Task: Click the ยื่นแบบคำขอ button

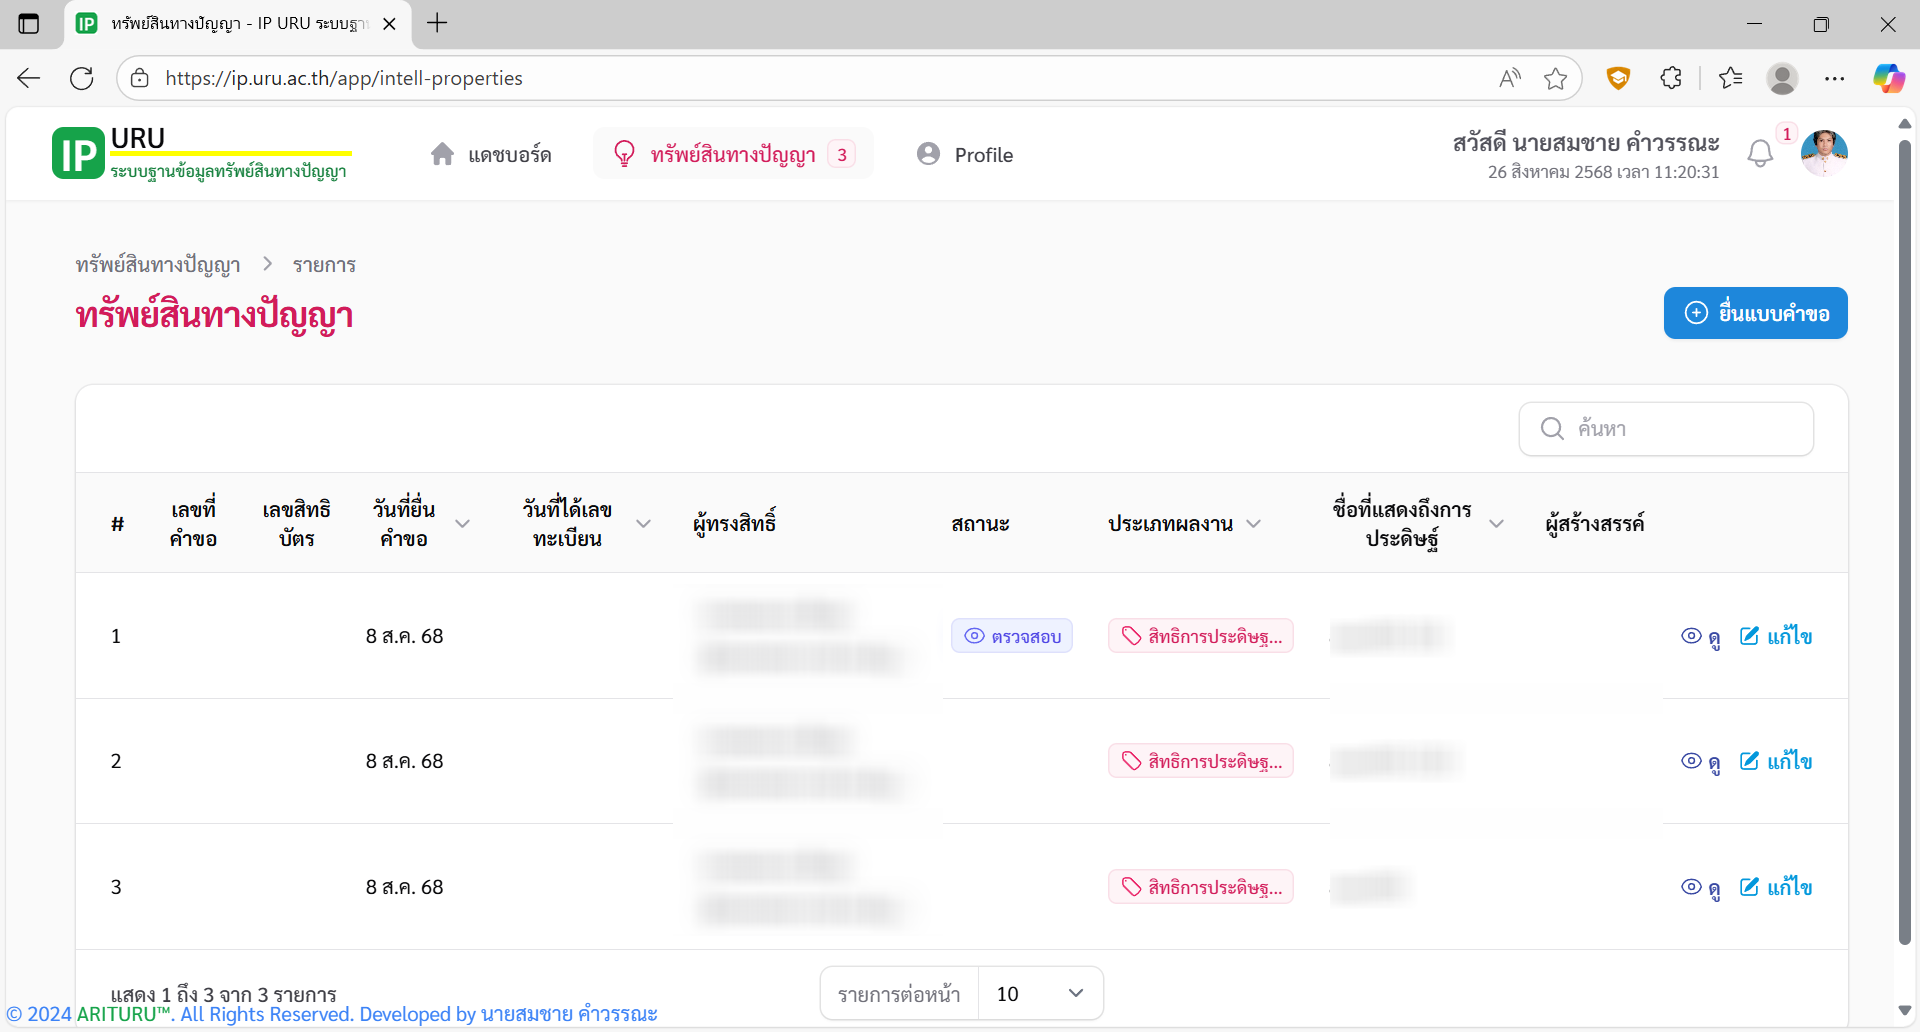Action: [x=1755, y=313]
